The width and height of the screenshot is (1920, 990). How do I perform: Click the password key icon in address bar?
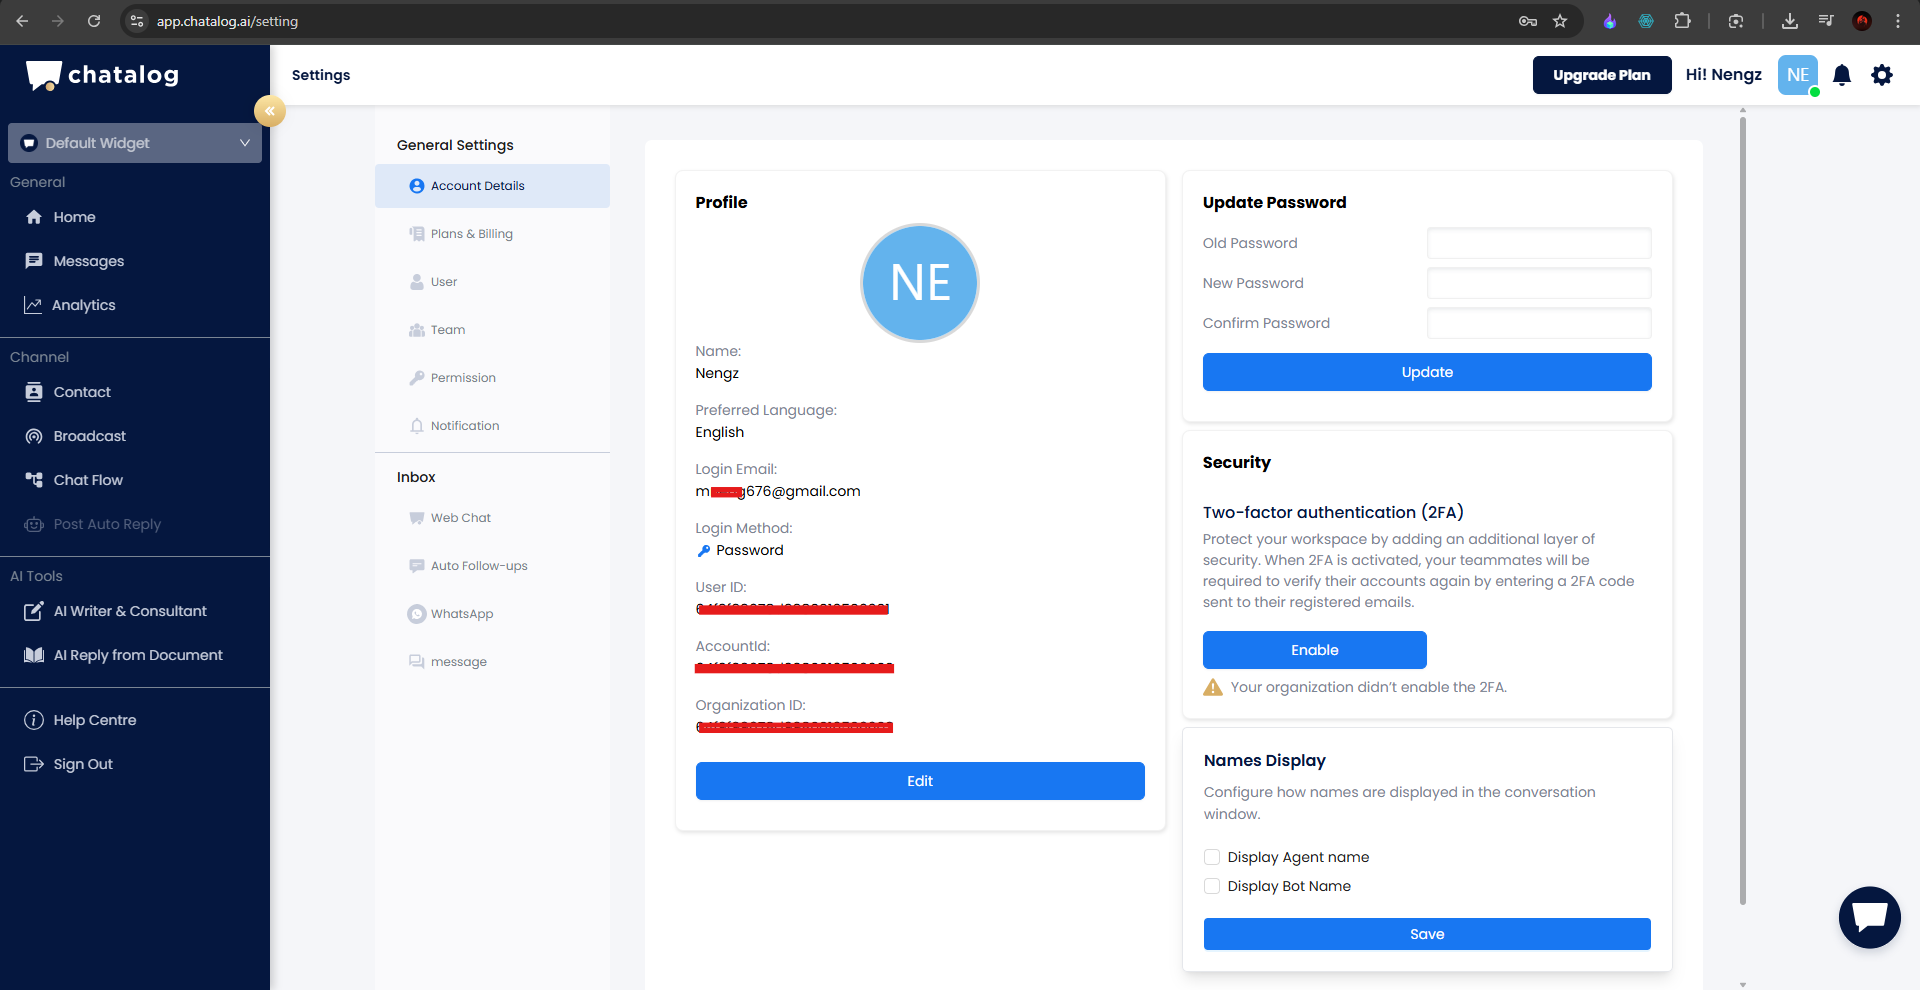pos(1528,21)
